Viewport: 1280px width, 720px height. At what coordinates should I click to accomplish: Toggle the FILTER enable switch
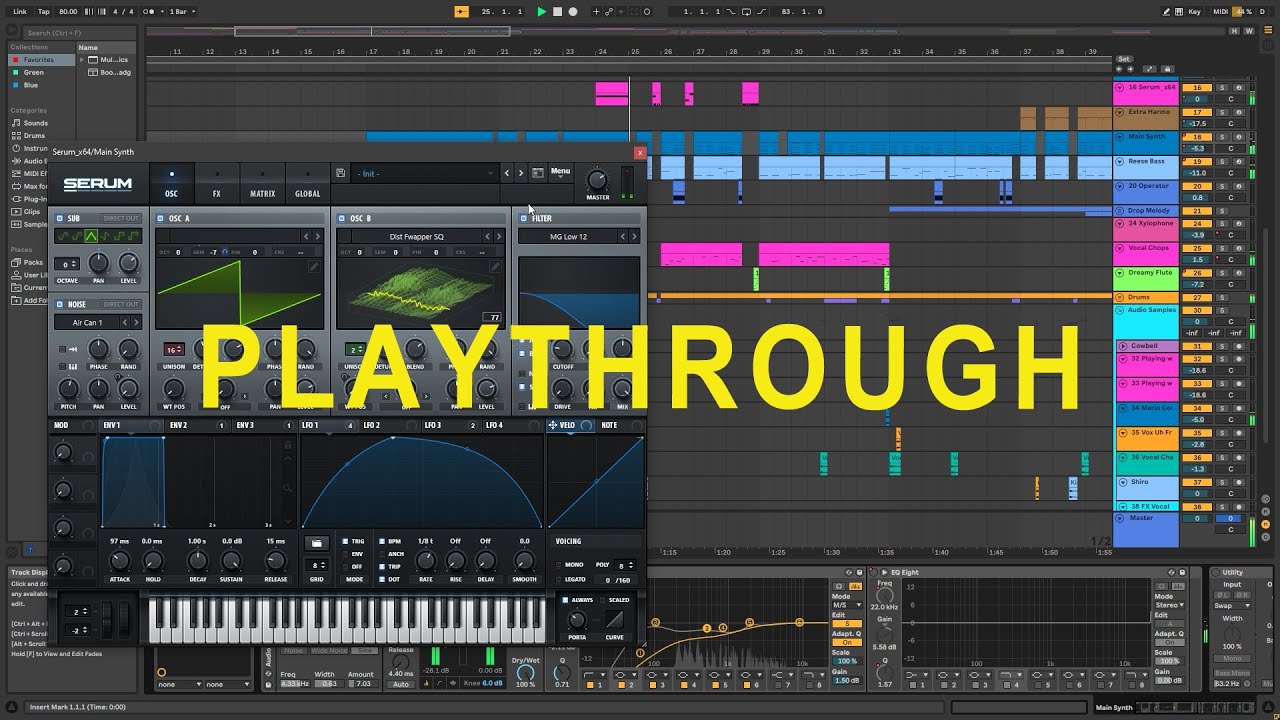pyautogui.click(x=524, y=218)
